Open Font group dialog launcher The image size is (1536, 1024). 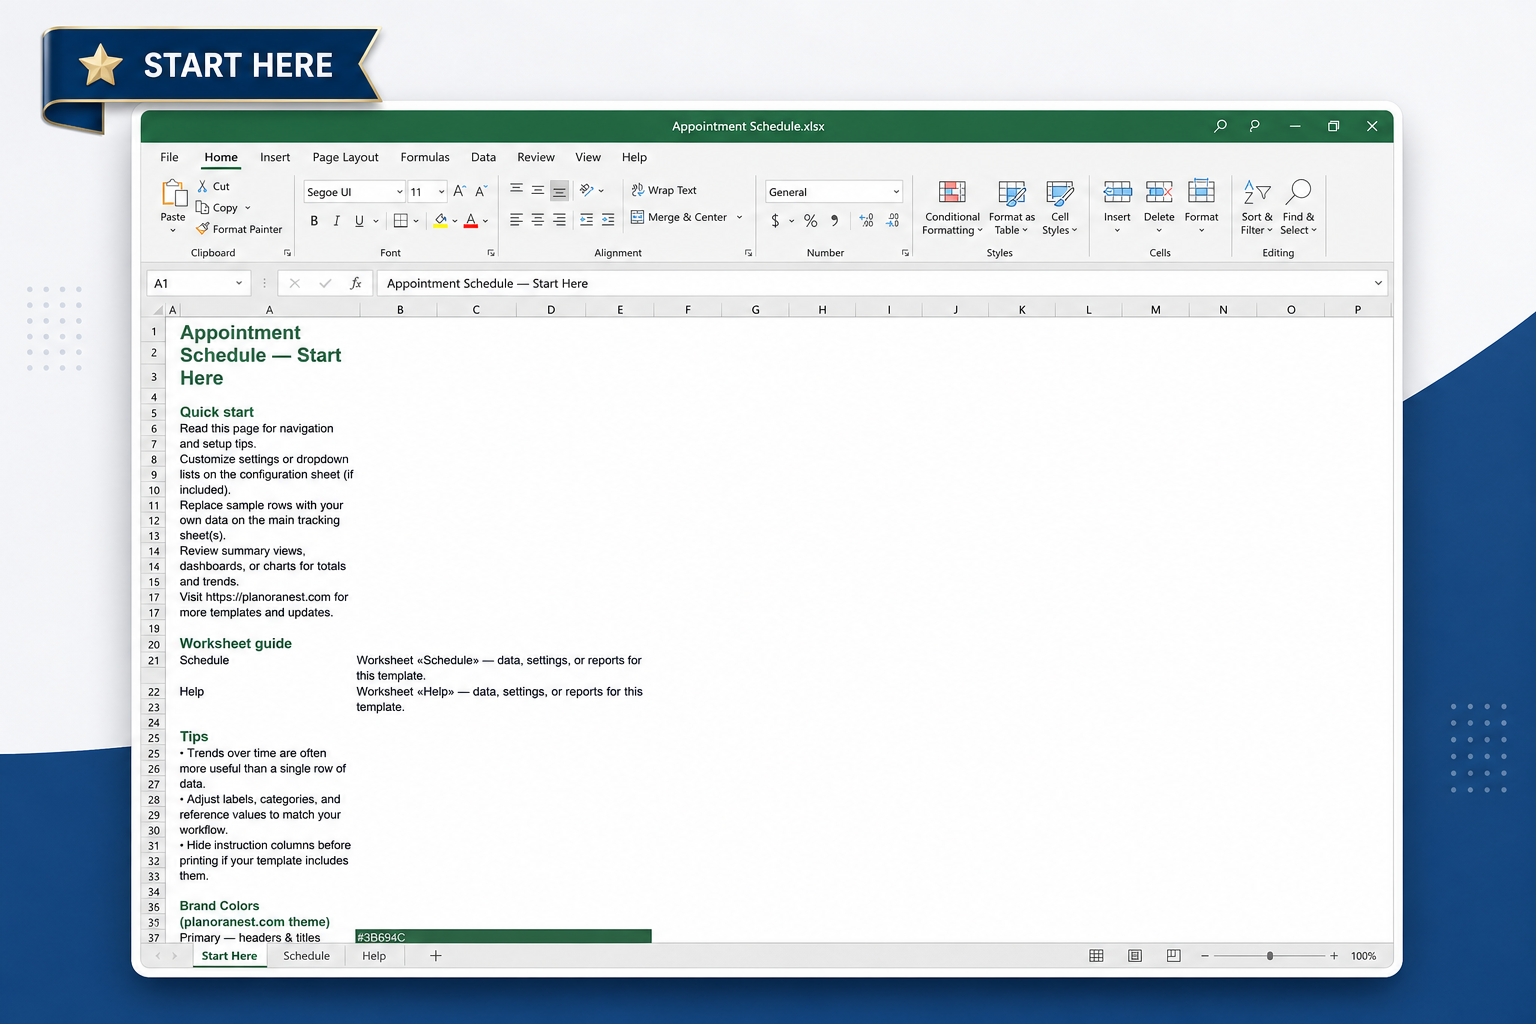pyautogui.click(x=491, y=253)
